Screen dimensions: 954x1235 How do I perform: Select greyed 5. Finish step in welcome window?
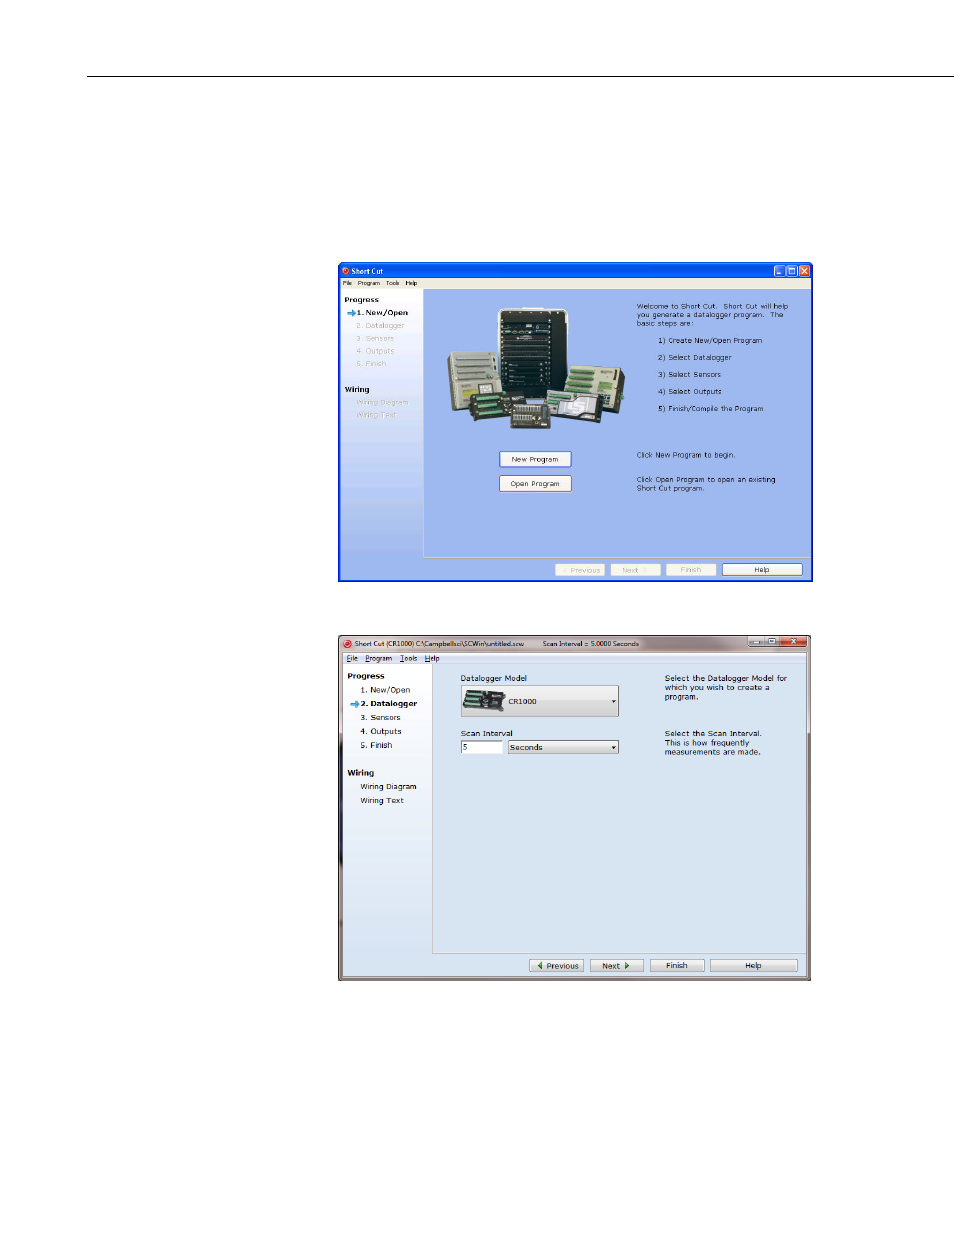click(371, 364)
